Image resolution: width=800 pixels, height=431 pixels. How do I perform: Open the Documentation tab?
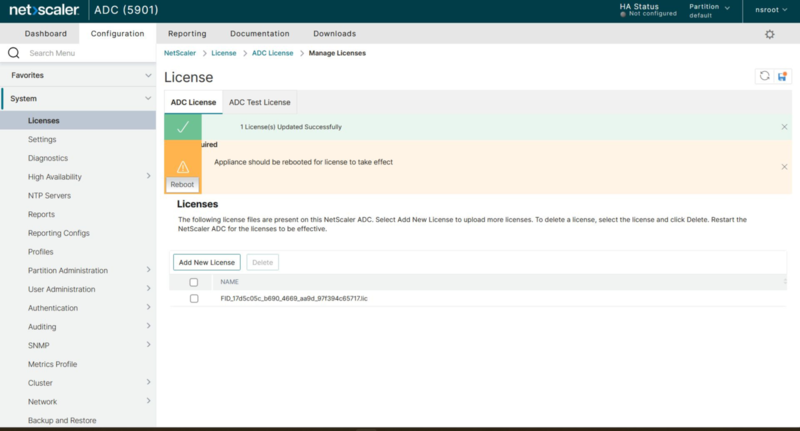pyautogui.click(x=260, y=34)
